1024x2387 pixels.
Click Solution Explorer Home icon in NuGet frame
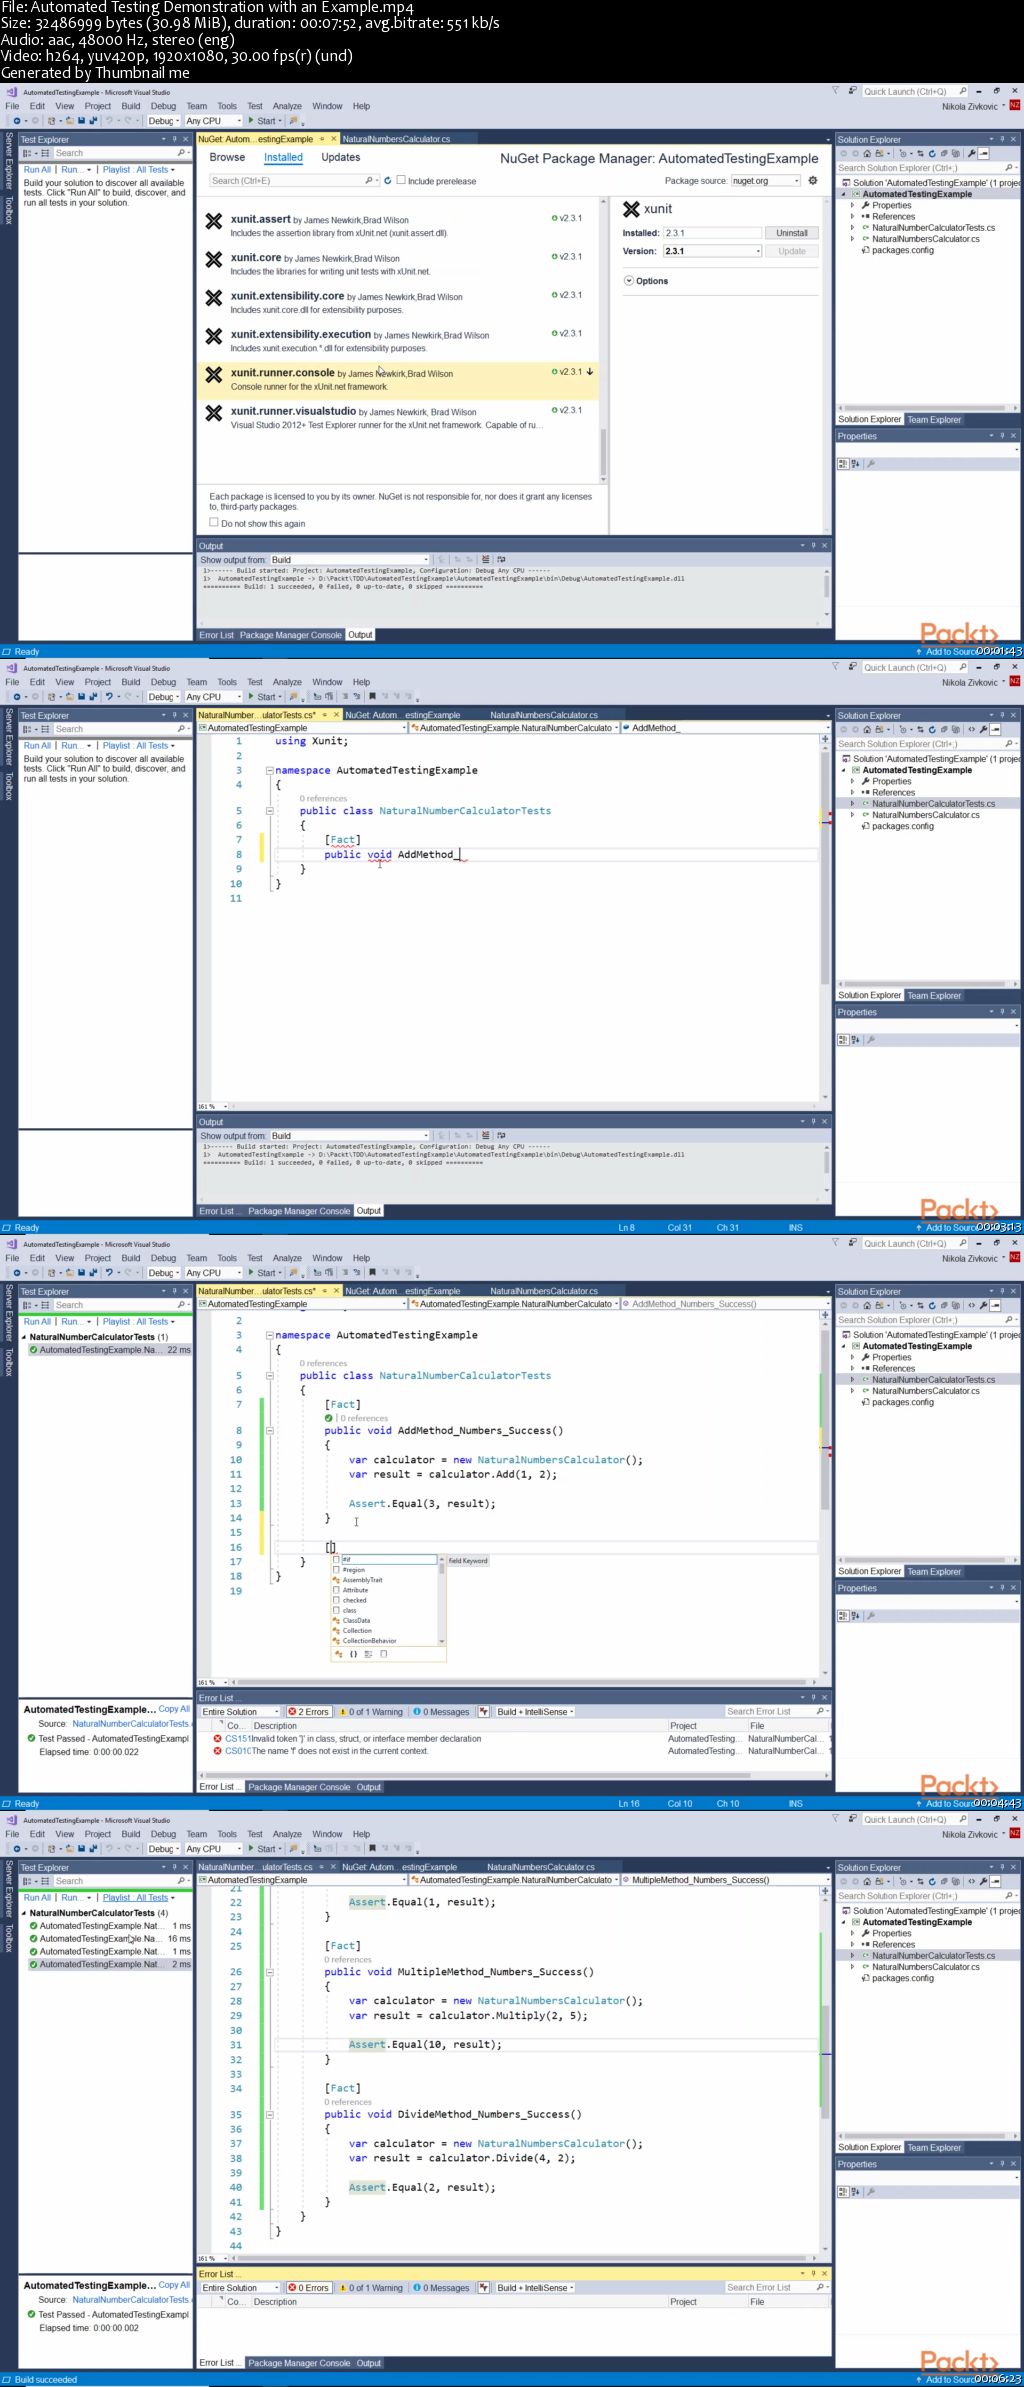point(867,154)
